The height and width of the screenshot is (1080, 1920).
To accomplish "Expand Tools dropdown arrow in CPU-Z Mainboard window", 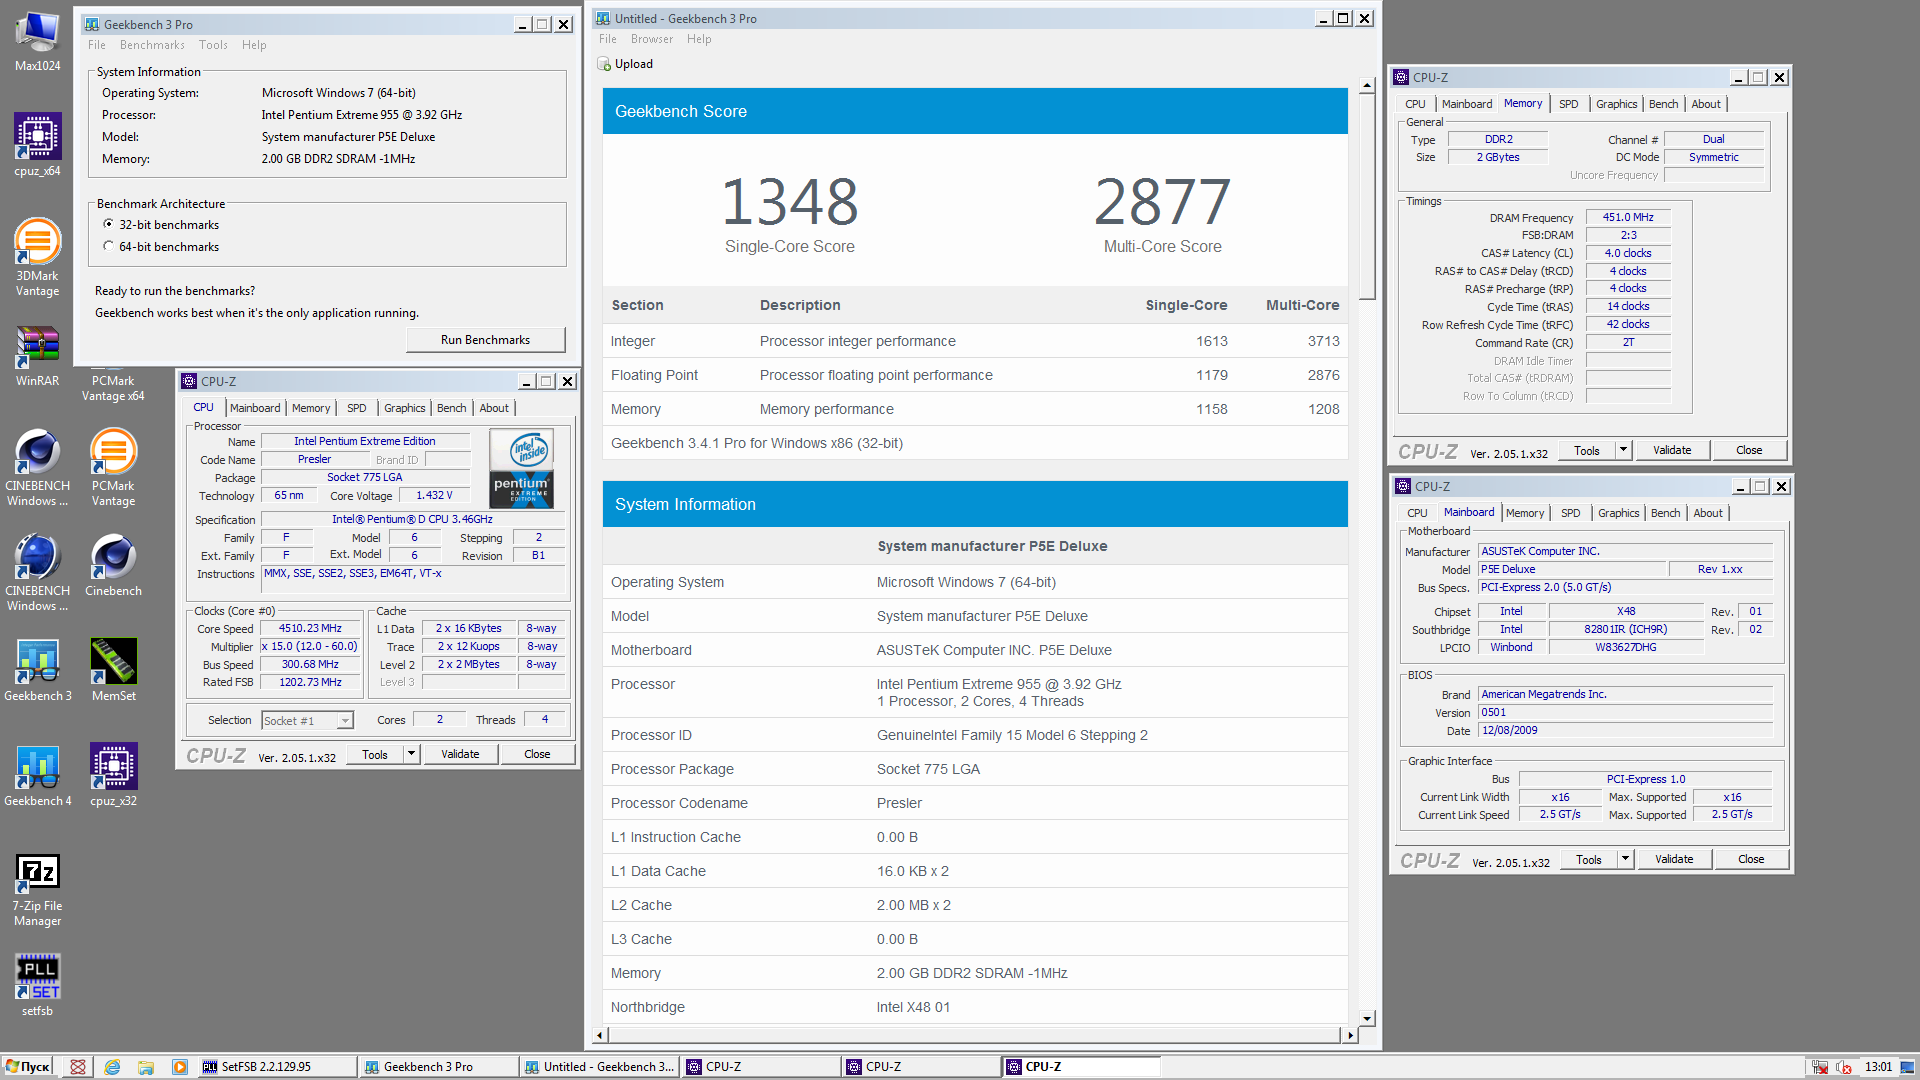I will coord(1625,859).
